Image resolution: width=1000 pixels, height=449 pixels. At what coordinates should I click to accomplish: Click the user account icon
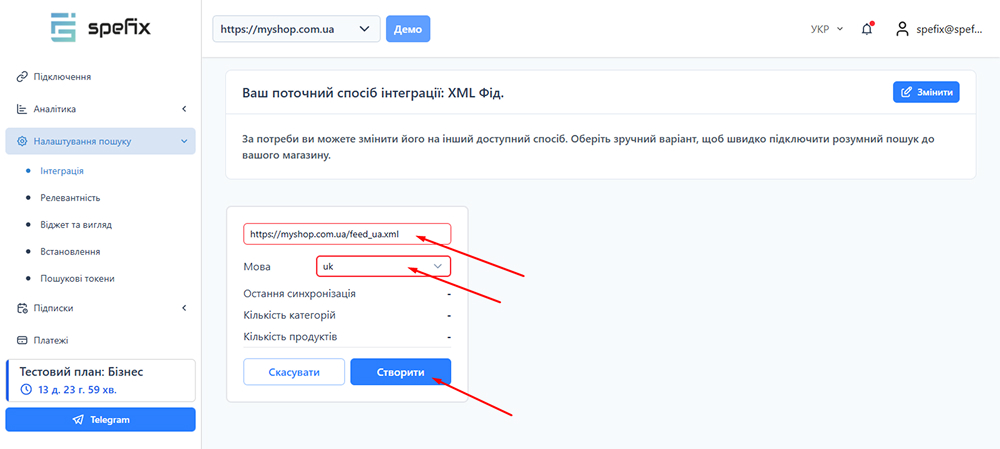pyautogui.click(x=902, y=29)
